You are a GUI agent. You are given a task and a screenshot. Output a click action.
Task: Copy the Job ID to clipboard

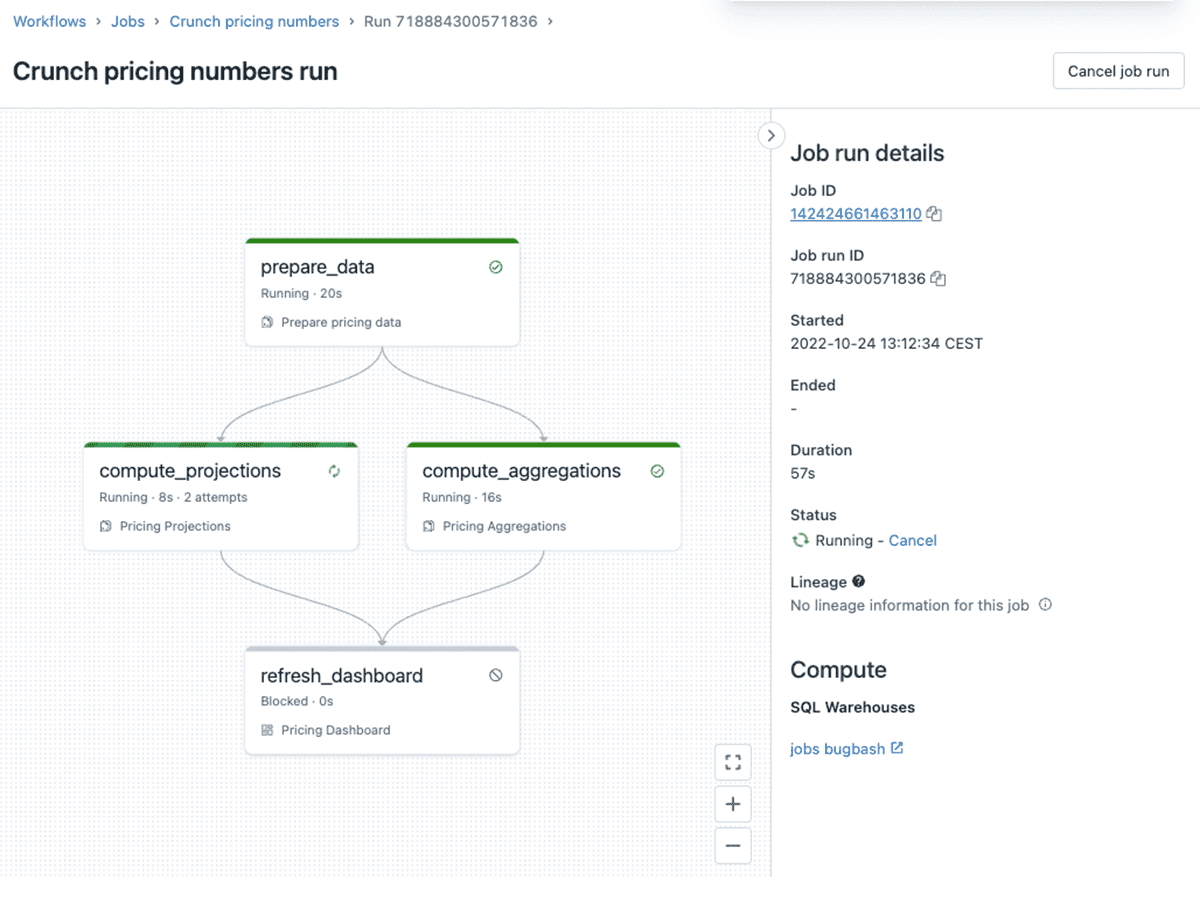(x=934, y=214)
